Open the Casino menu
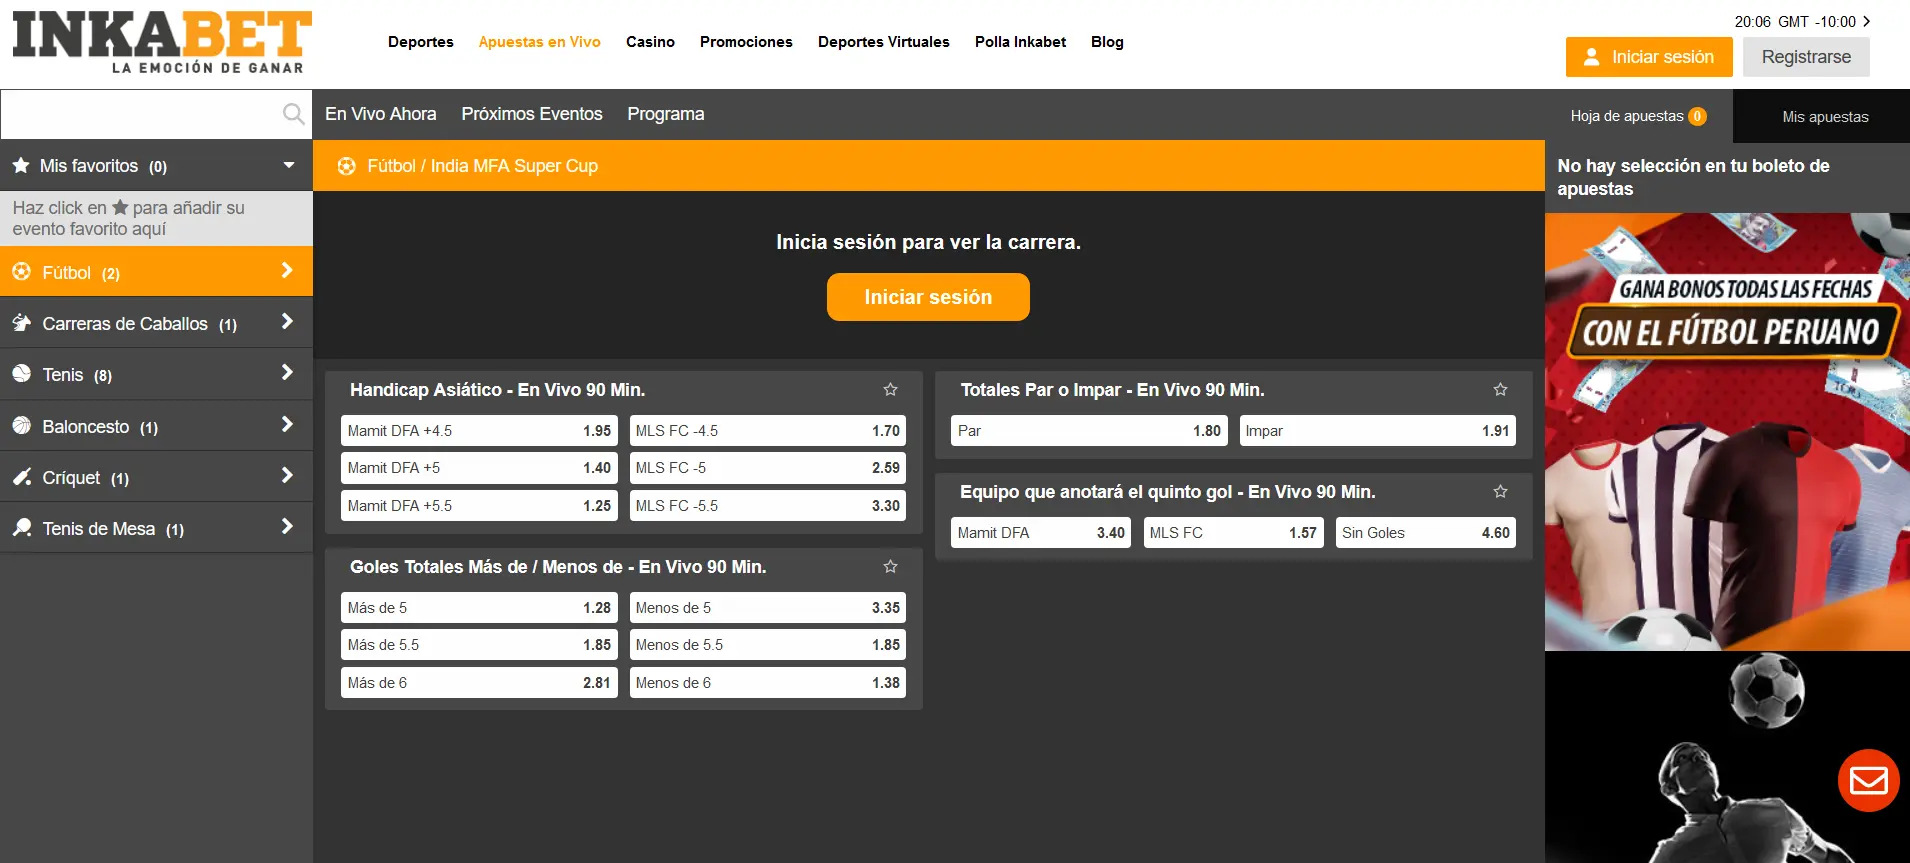The image size is (1910, 863). tap(650, 42)
